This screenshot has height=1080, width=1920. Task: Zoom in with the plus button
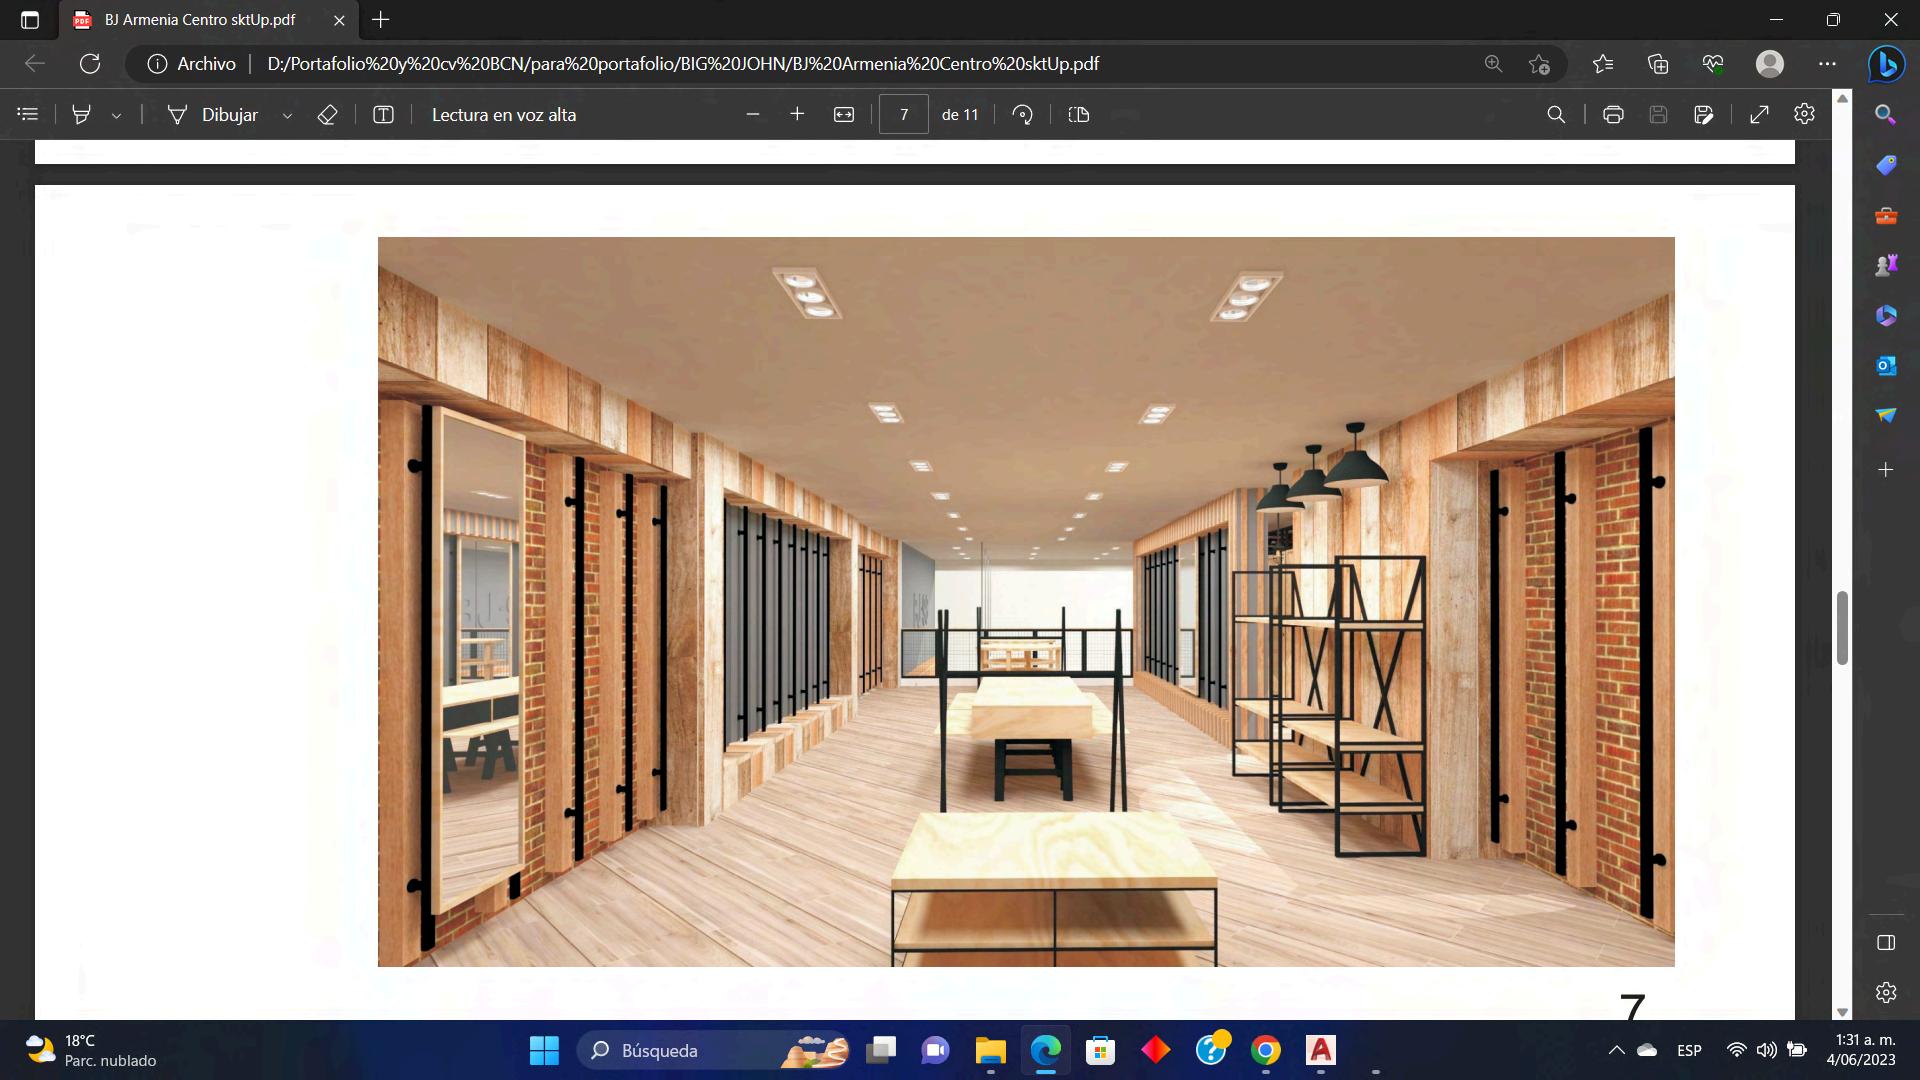pyautogui.click(x=797, y=114)
